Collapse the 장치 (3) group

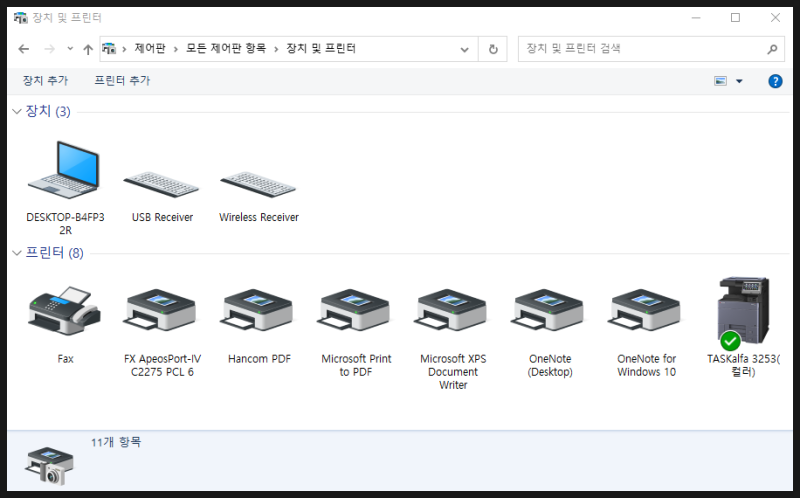click(17, 111)
